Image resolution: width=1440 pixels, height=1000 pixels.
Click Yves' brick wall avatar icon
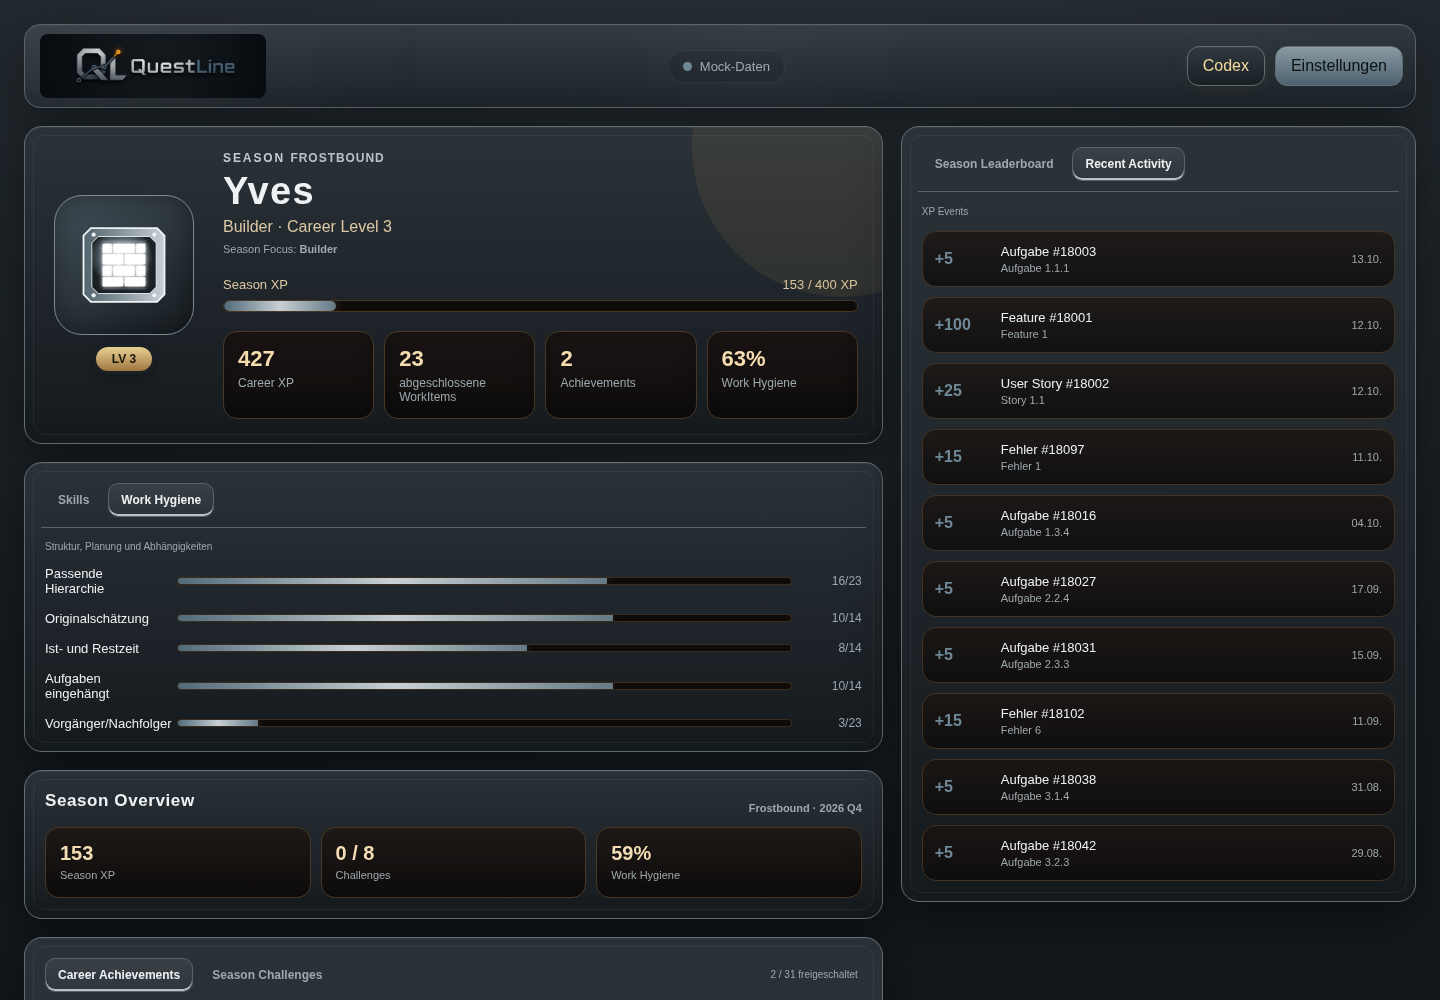pos(124,265)
